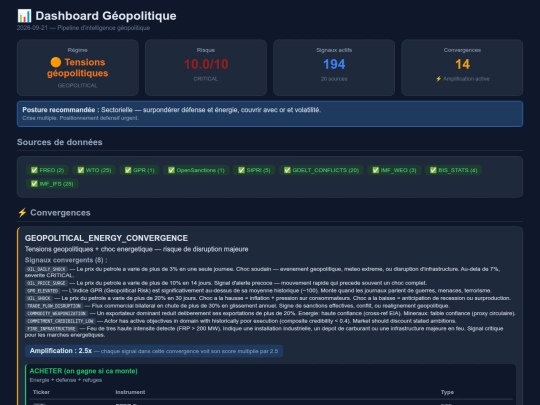Click the 194 active signals value
Screen dimensions: 540x405
334,64
